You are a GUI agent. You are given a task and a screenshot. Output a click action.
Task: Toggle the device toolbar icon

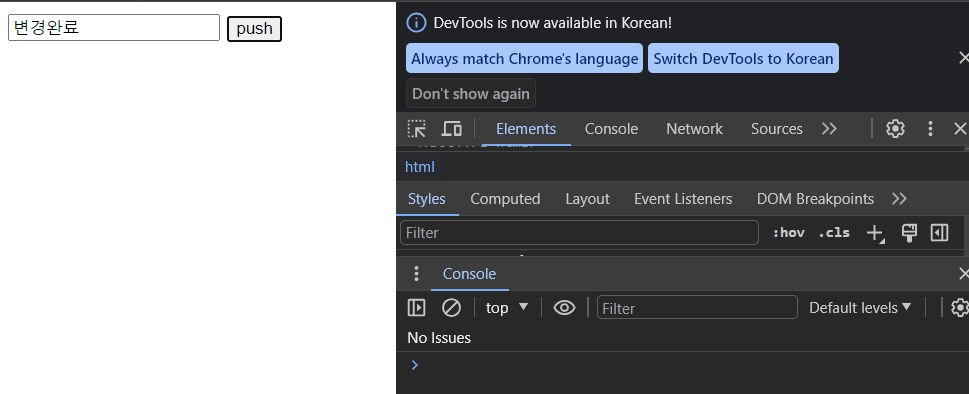[452, 128]
